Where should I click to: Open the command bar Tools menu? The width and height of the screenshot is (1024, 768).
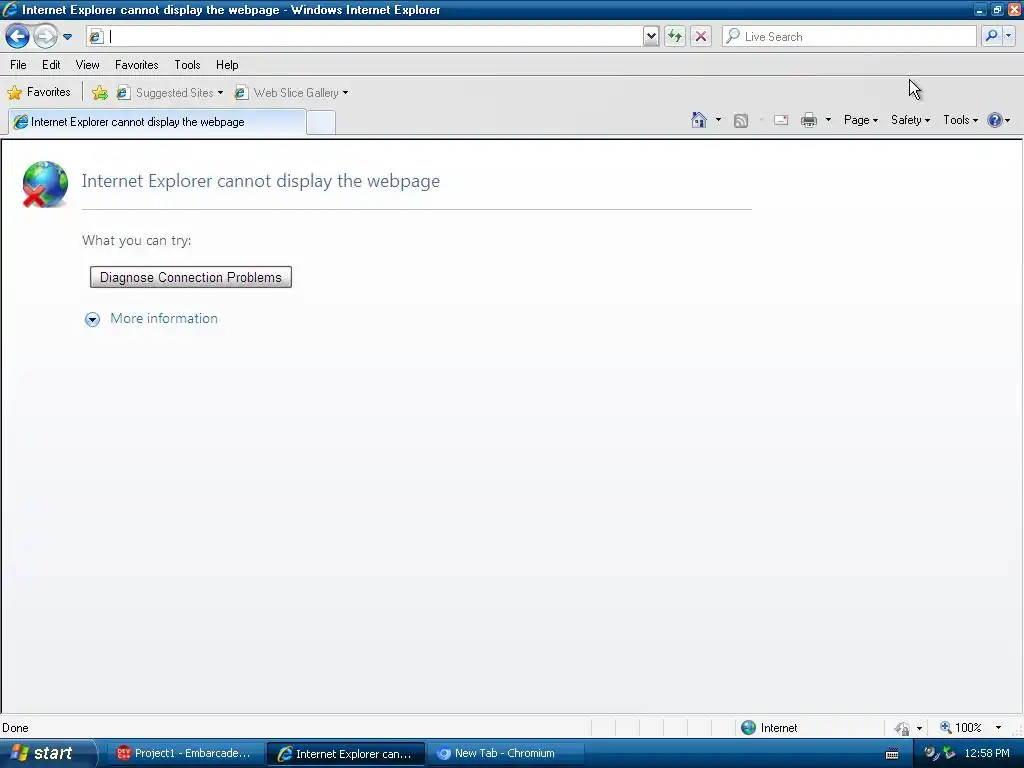click(960, 120)
